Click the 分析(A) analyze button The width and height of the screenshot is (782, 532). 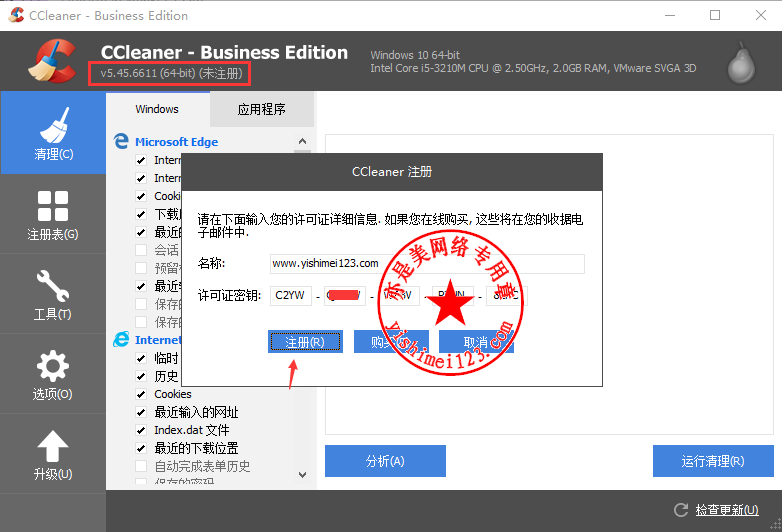tap(385, 461)
